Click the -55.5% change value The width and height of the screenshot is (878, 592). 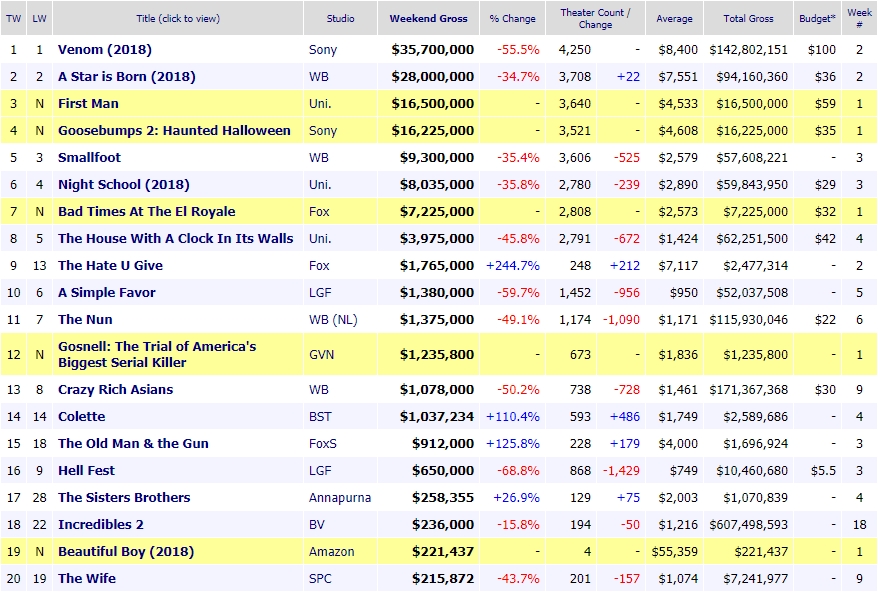tap(519, 50)
